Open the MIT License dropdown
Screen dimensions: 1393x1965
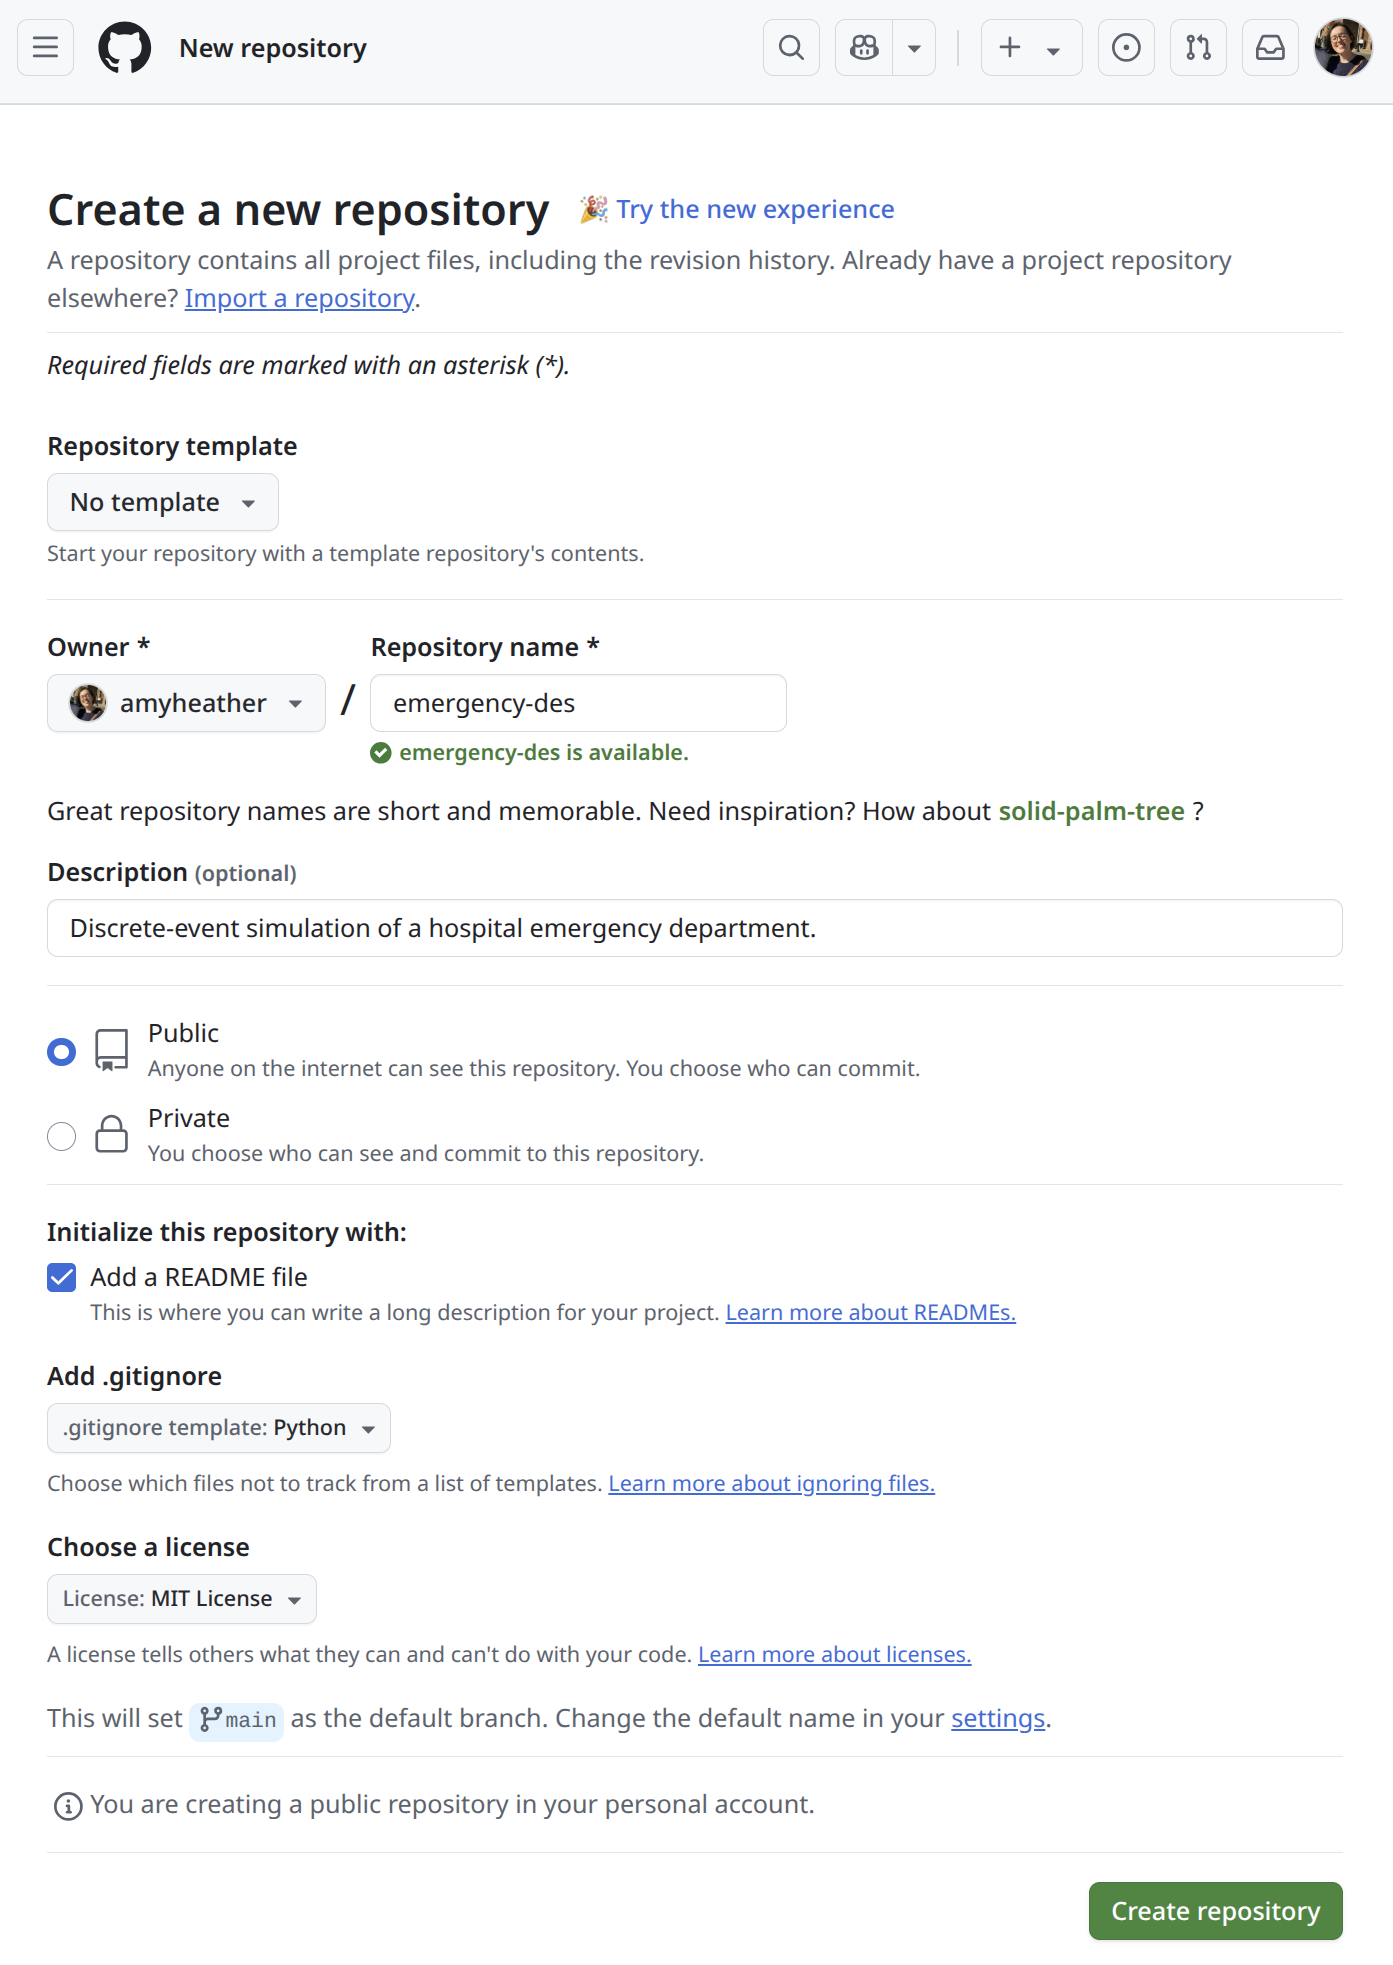point(182,1599)
